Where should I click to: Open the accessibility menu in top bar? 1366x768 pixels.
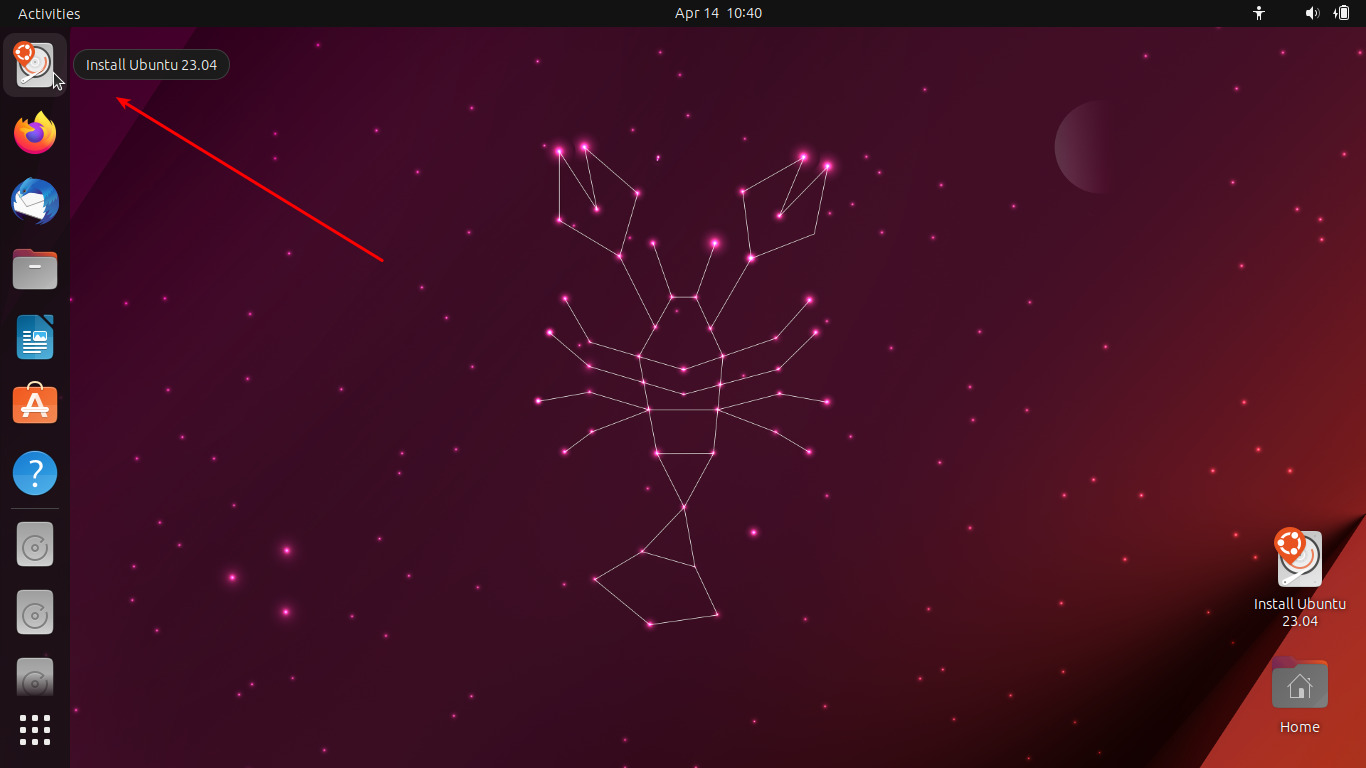click(x=1259, y=13)
